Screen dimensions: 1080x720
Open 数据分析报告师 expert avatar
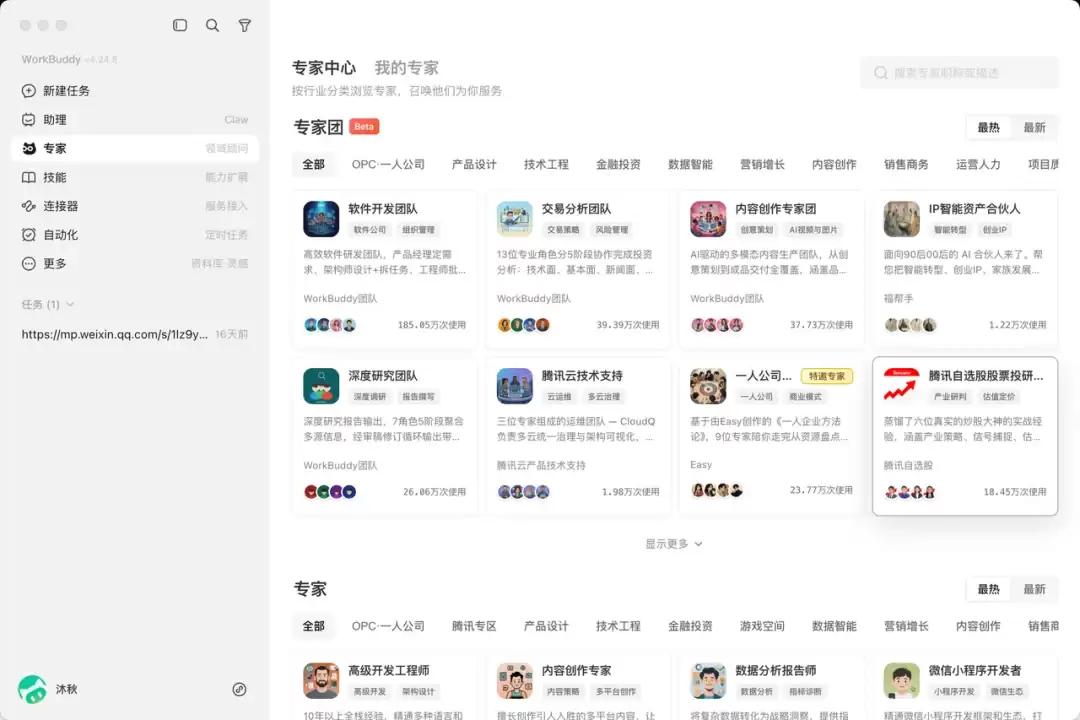pos(708,681)
